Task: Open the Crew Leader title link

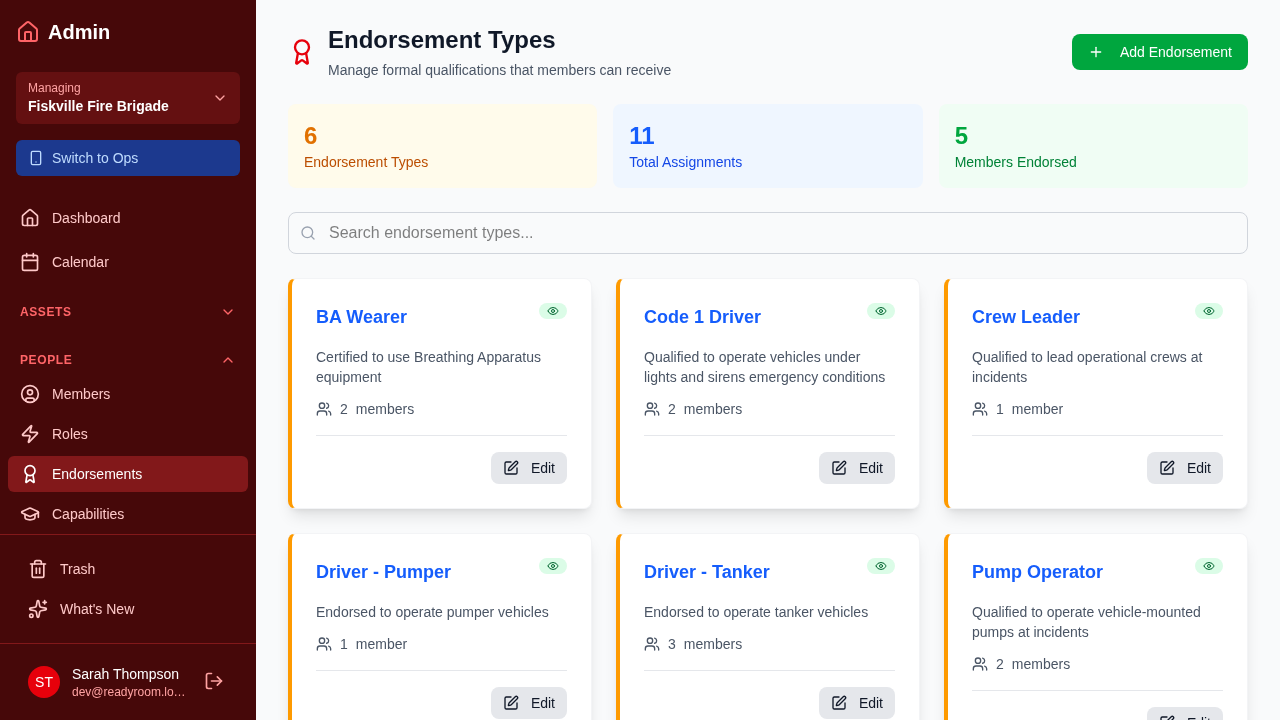Action: [x=1026, y=317]
